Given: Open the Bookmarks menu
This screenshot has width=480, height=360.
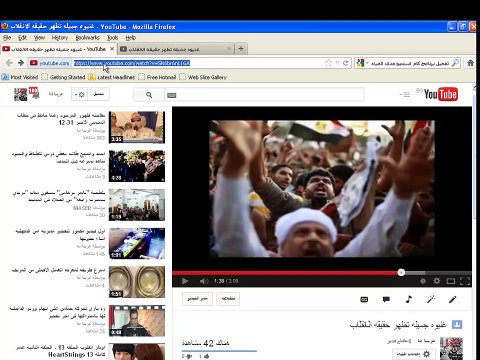Looking at the screenshot, I should point(87,38).
